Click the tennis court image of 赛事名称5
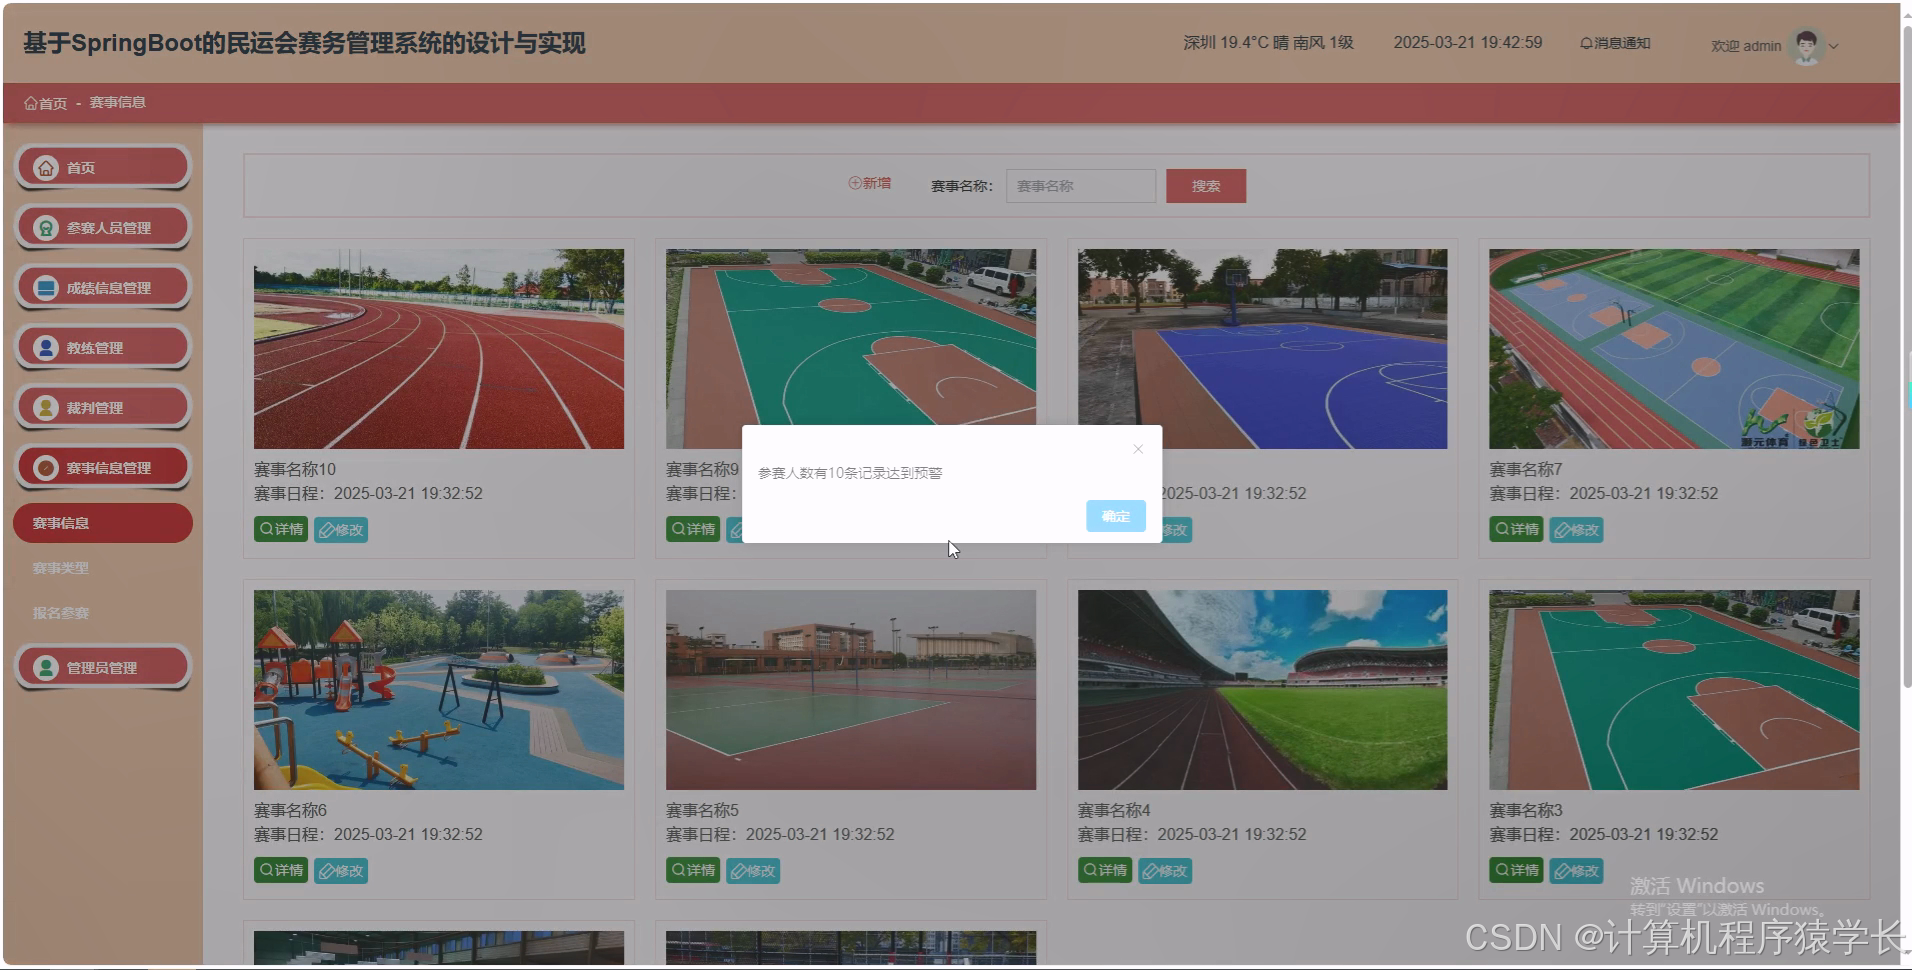This screenshot has width=1912, height=970. pos(851,690)
